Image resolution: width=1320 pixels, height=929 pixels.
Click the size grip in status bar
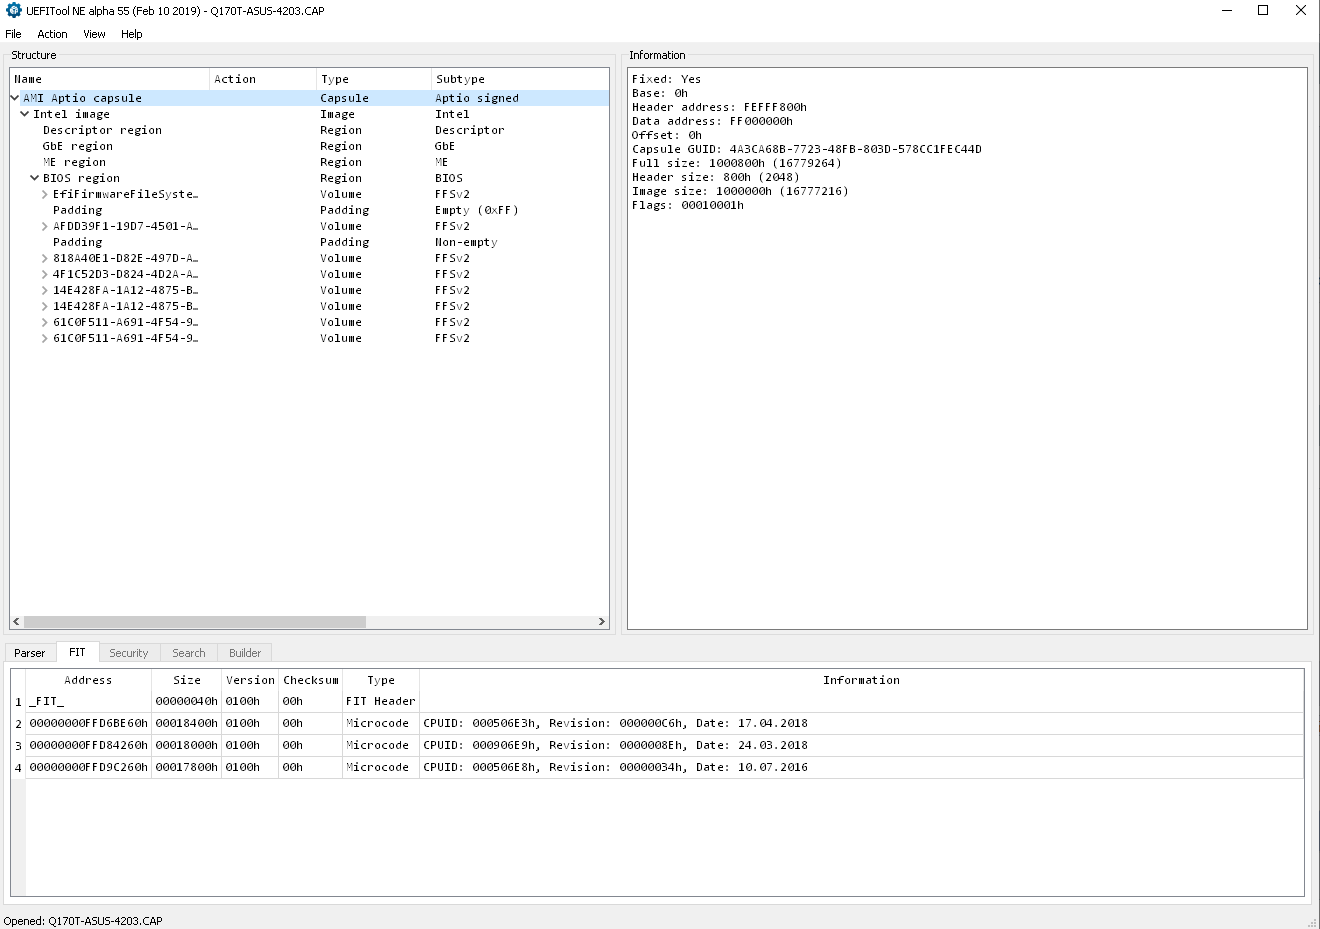pyautogui.click(x=1312, y=921)
